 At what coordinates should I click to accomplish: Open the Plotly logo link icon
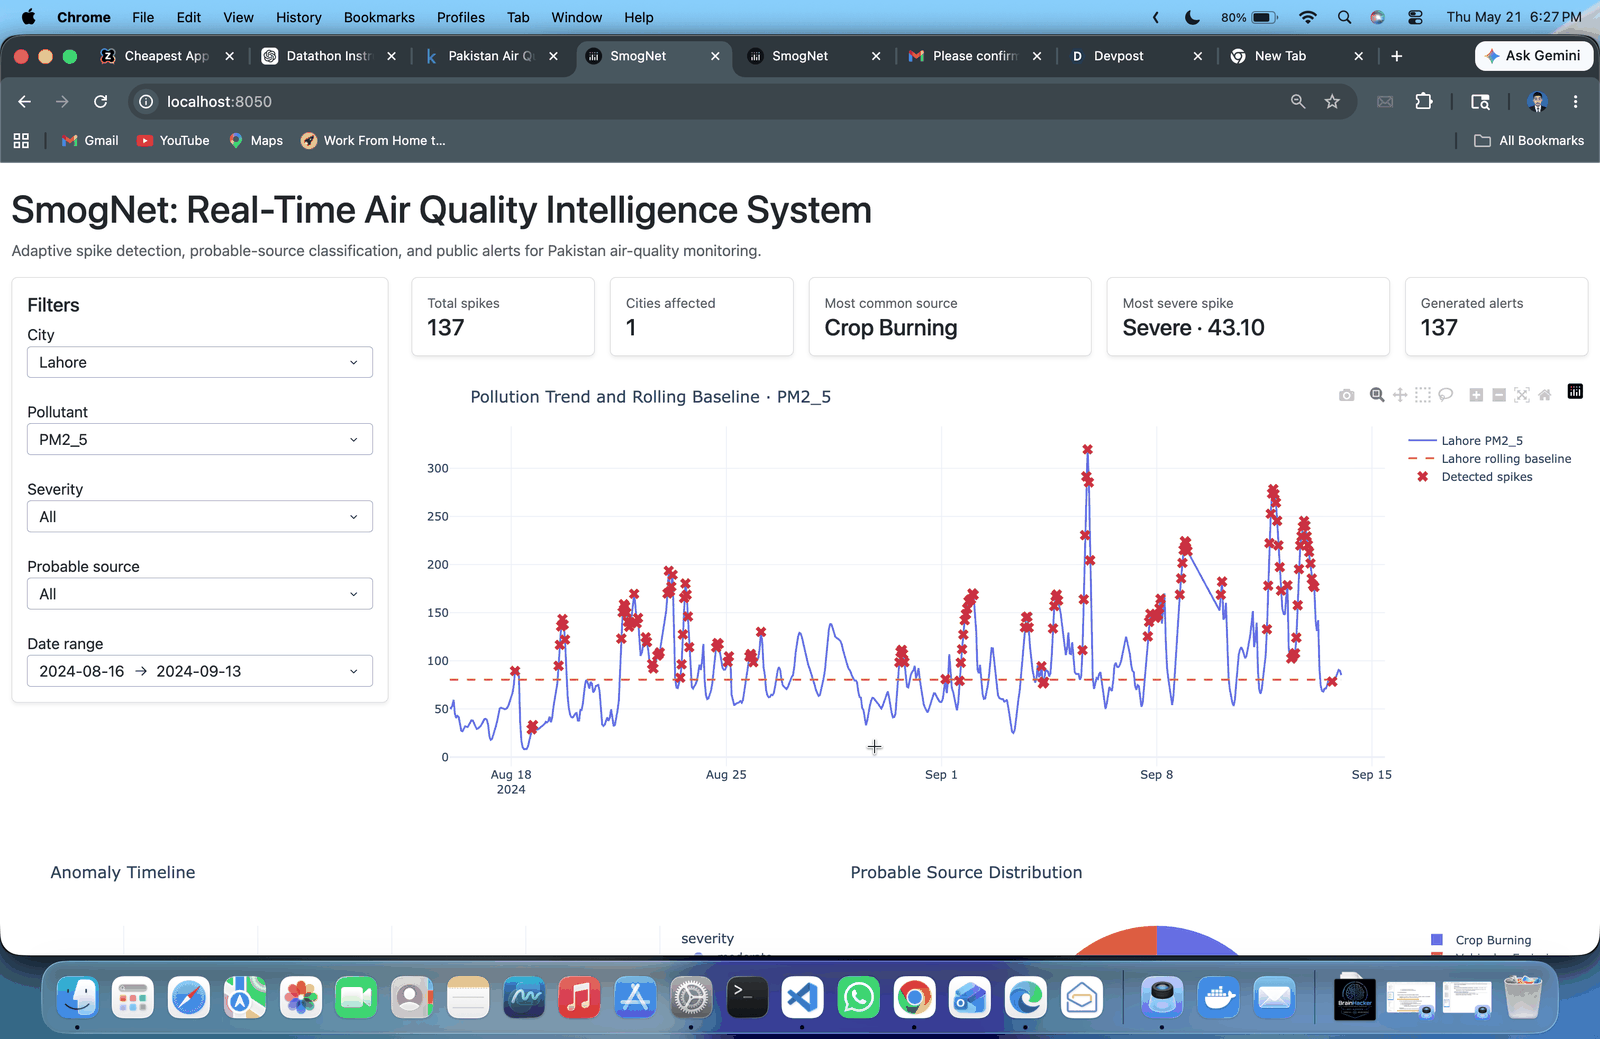(1575, 391)
